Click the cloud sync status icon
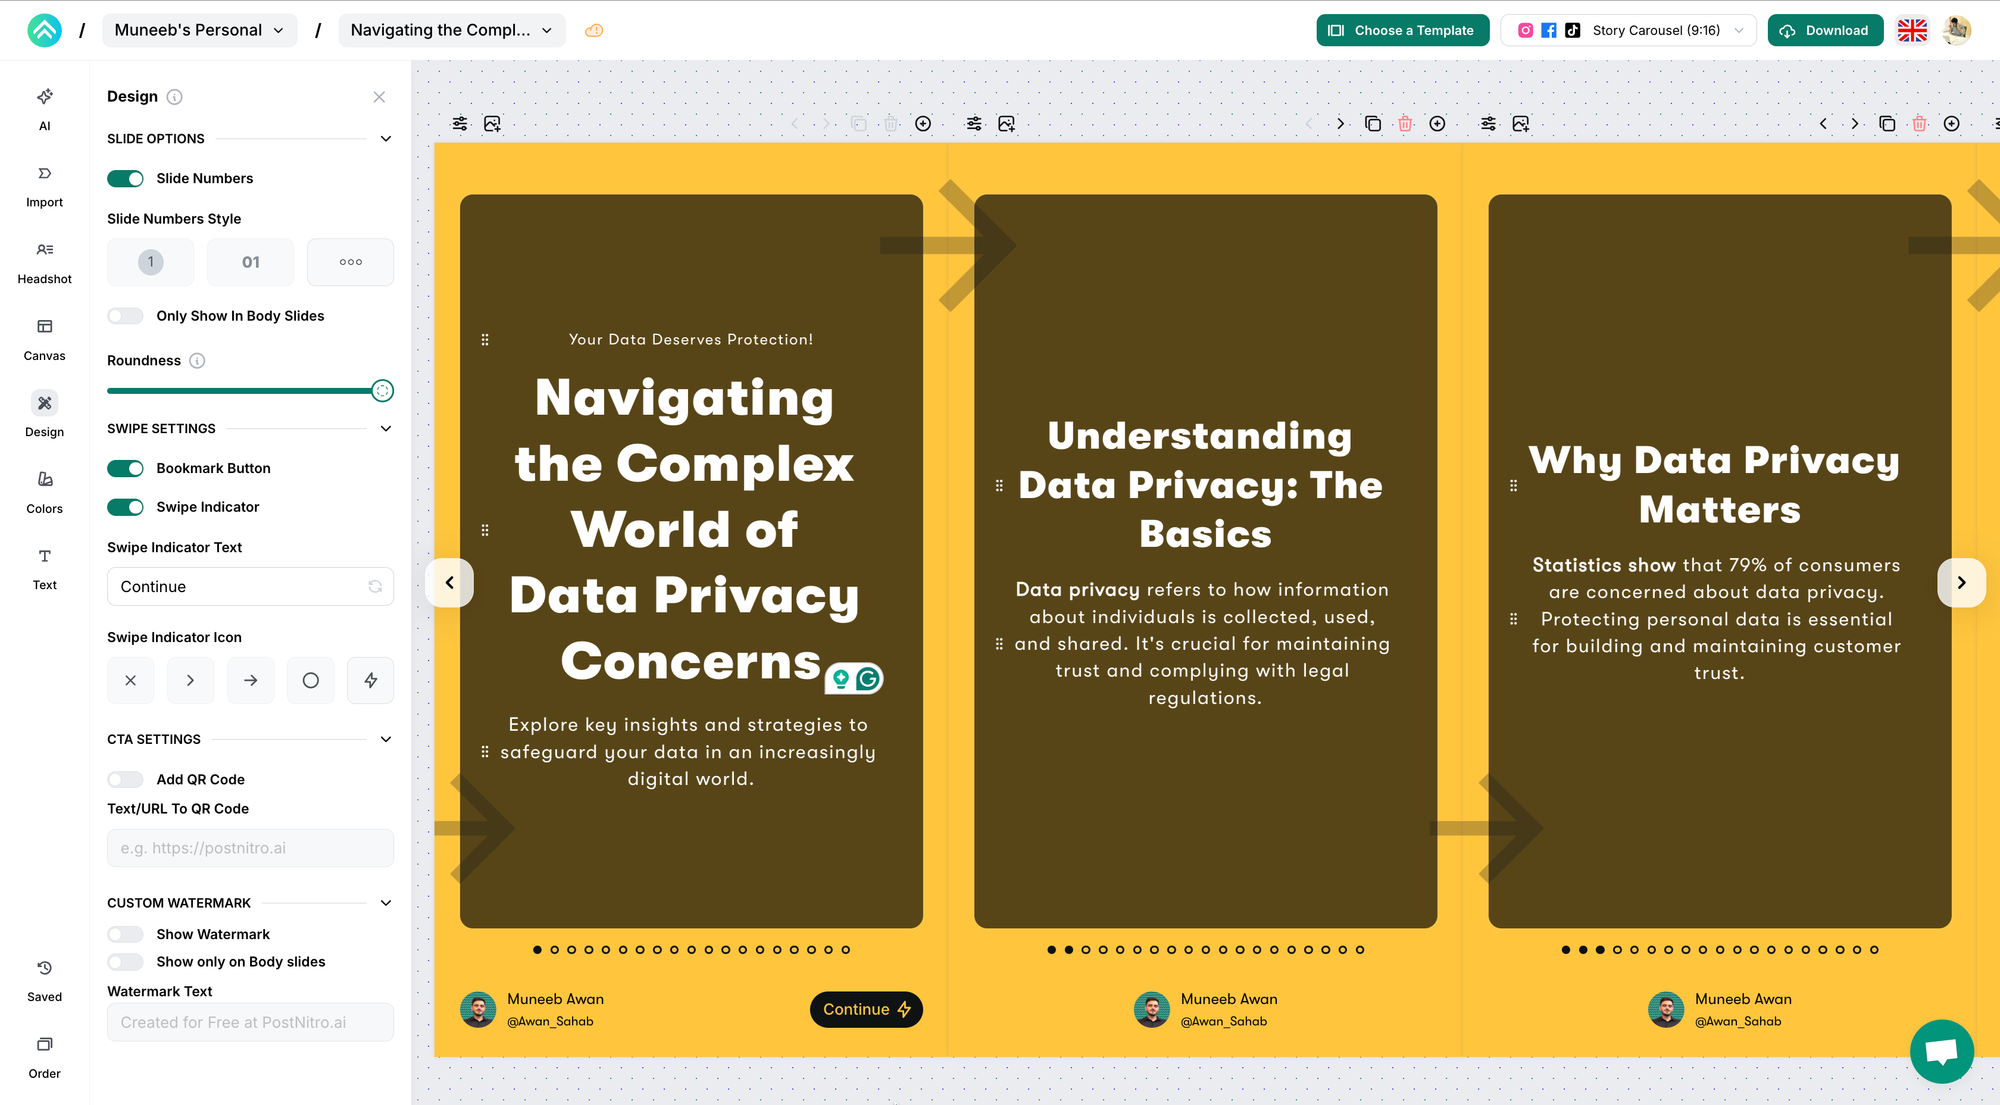2000x1105 pixels. point(594,30)
